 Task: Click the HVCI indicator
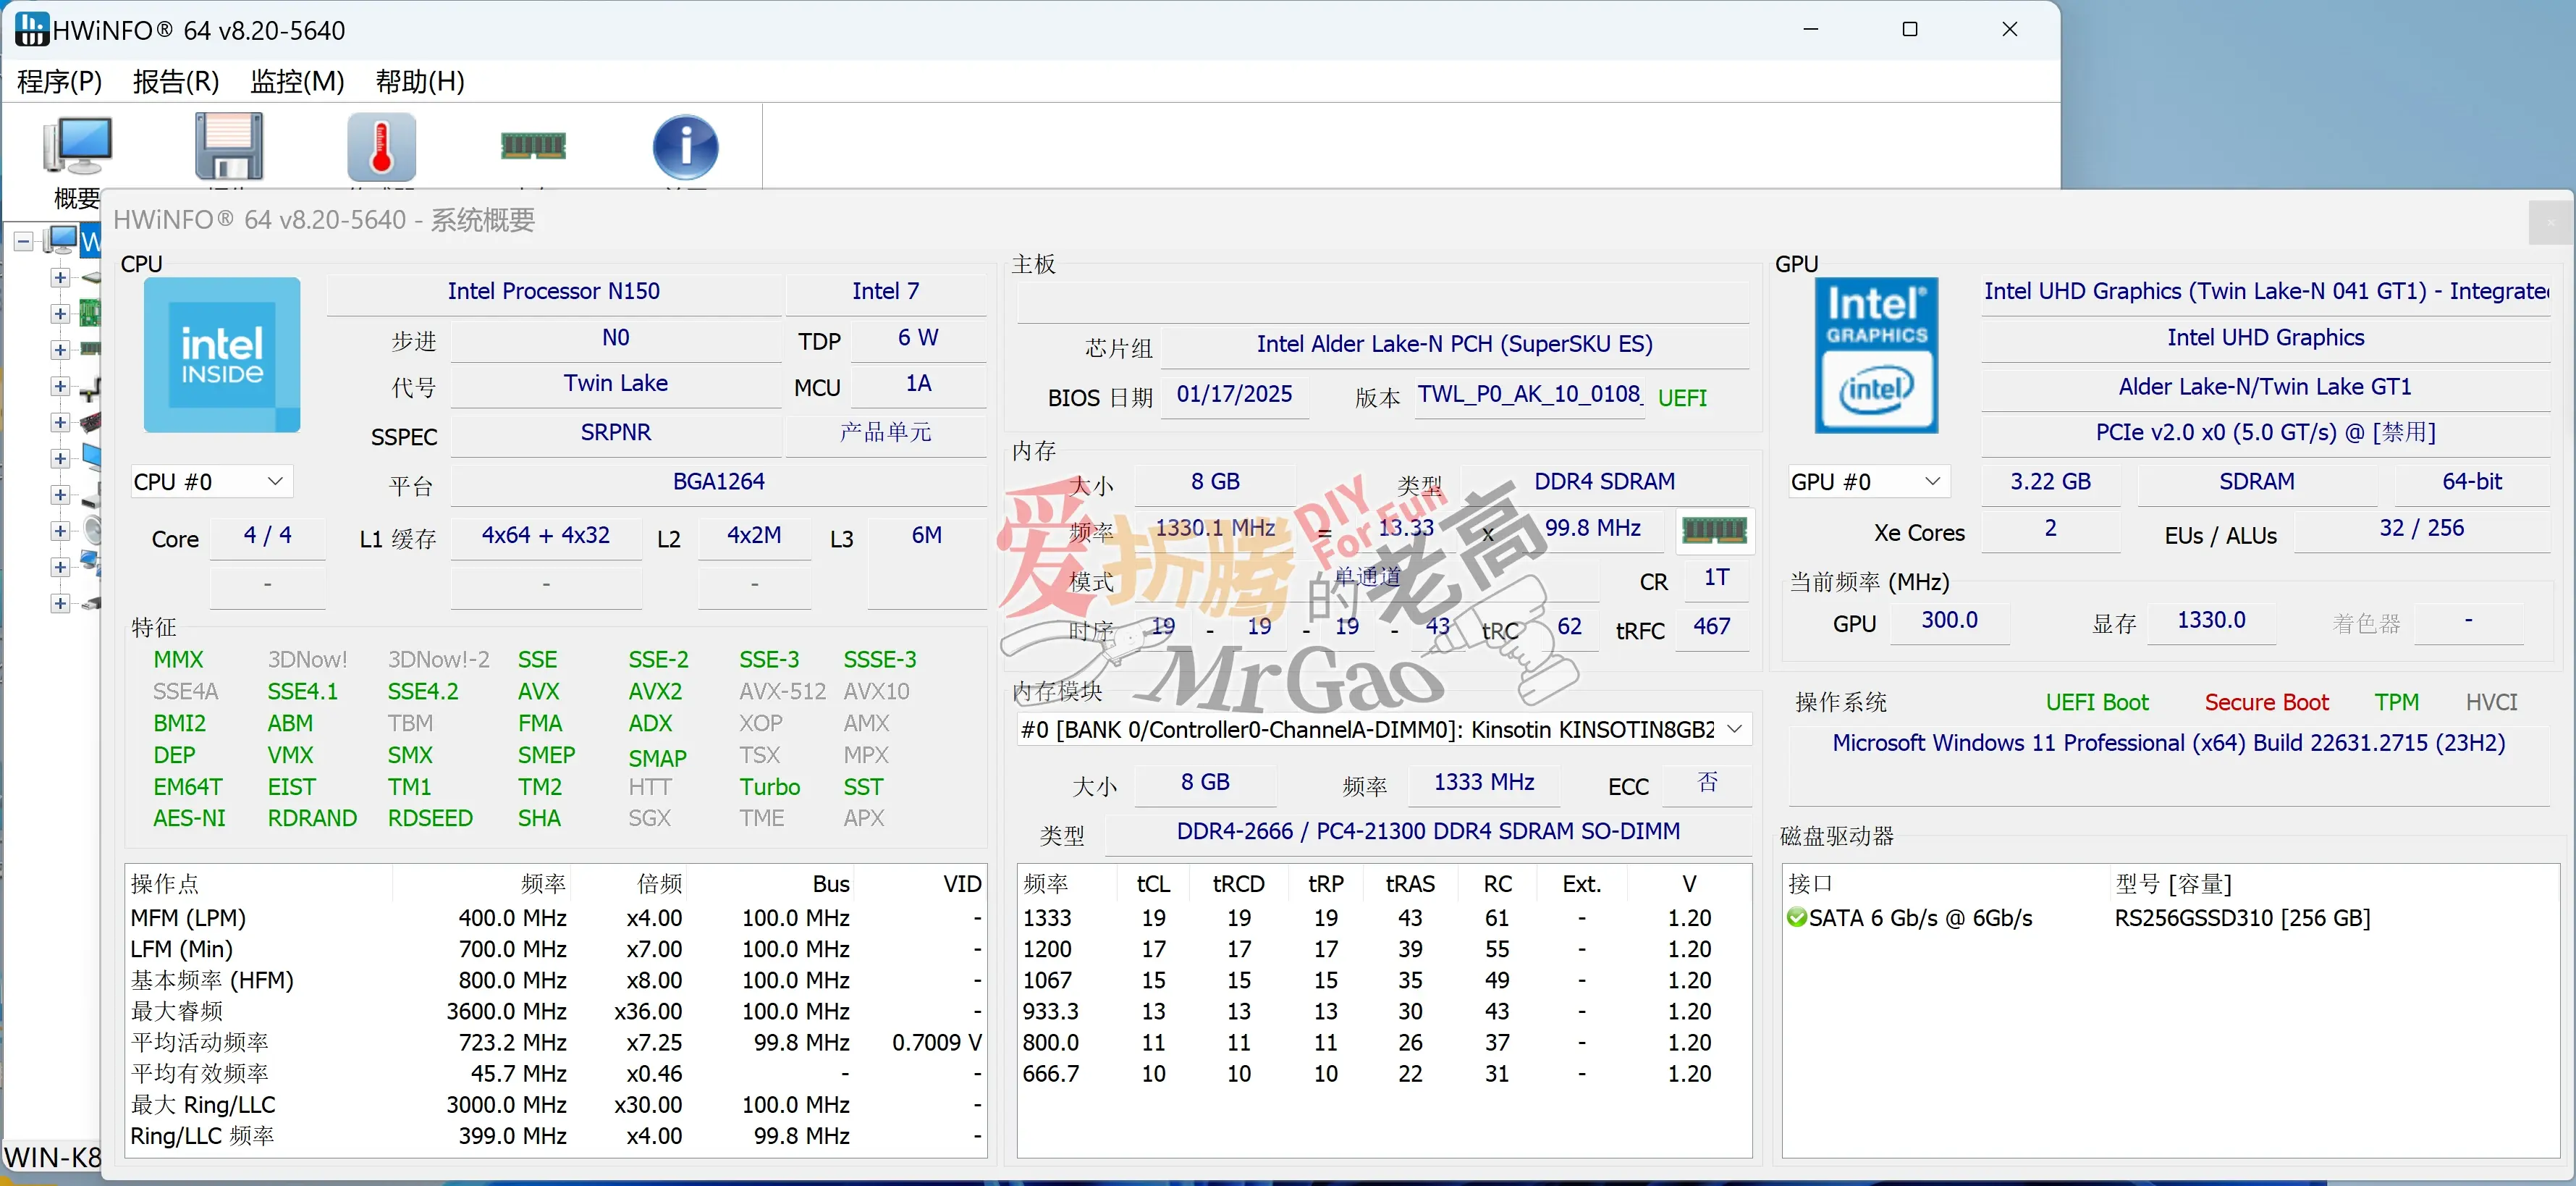point(2492,703)
